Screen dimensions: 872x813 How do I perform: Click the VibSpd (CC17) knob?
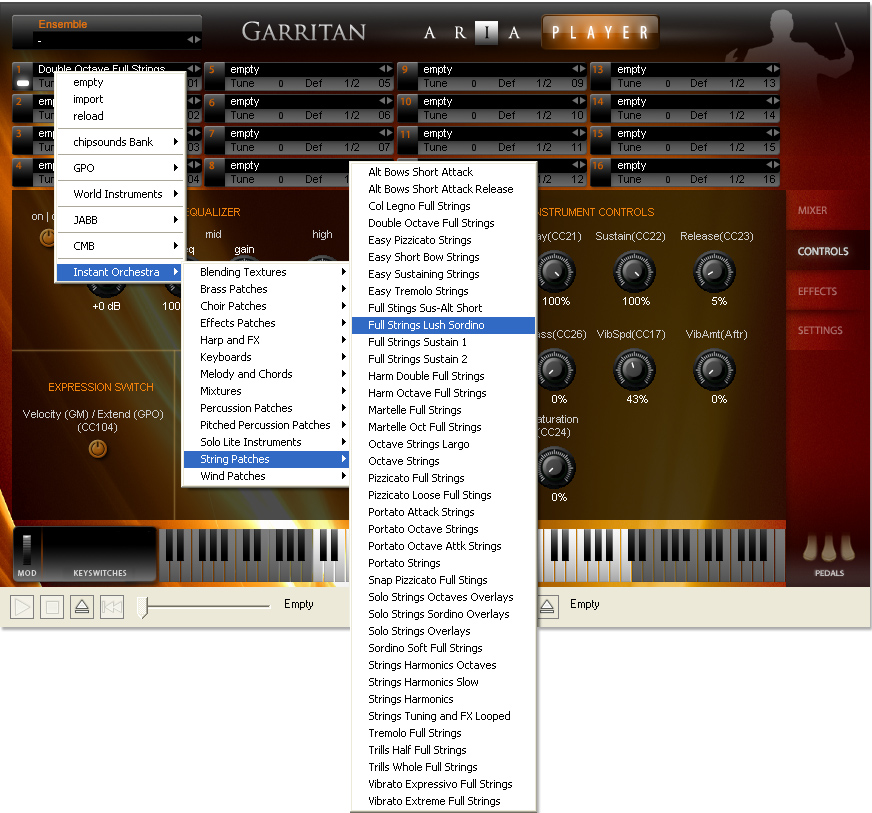tap(632, 370)
